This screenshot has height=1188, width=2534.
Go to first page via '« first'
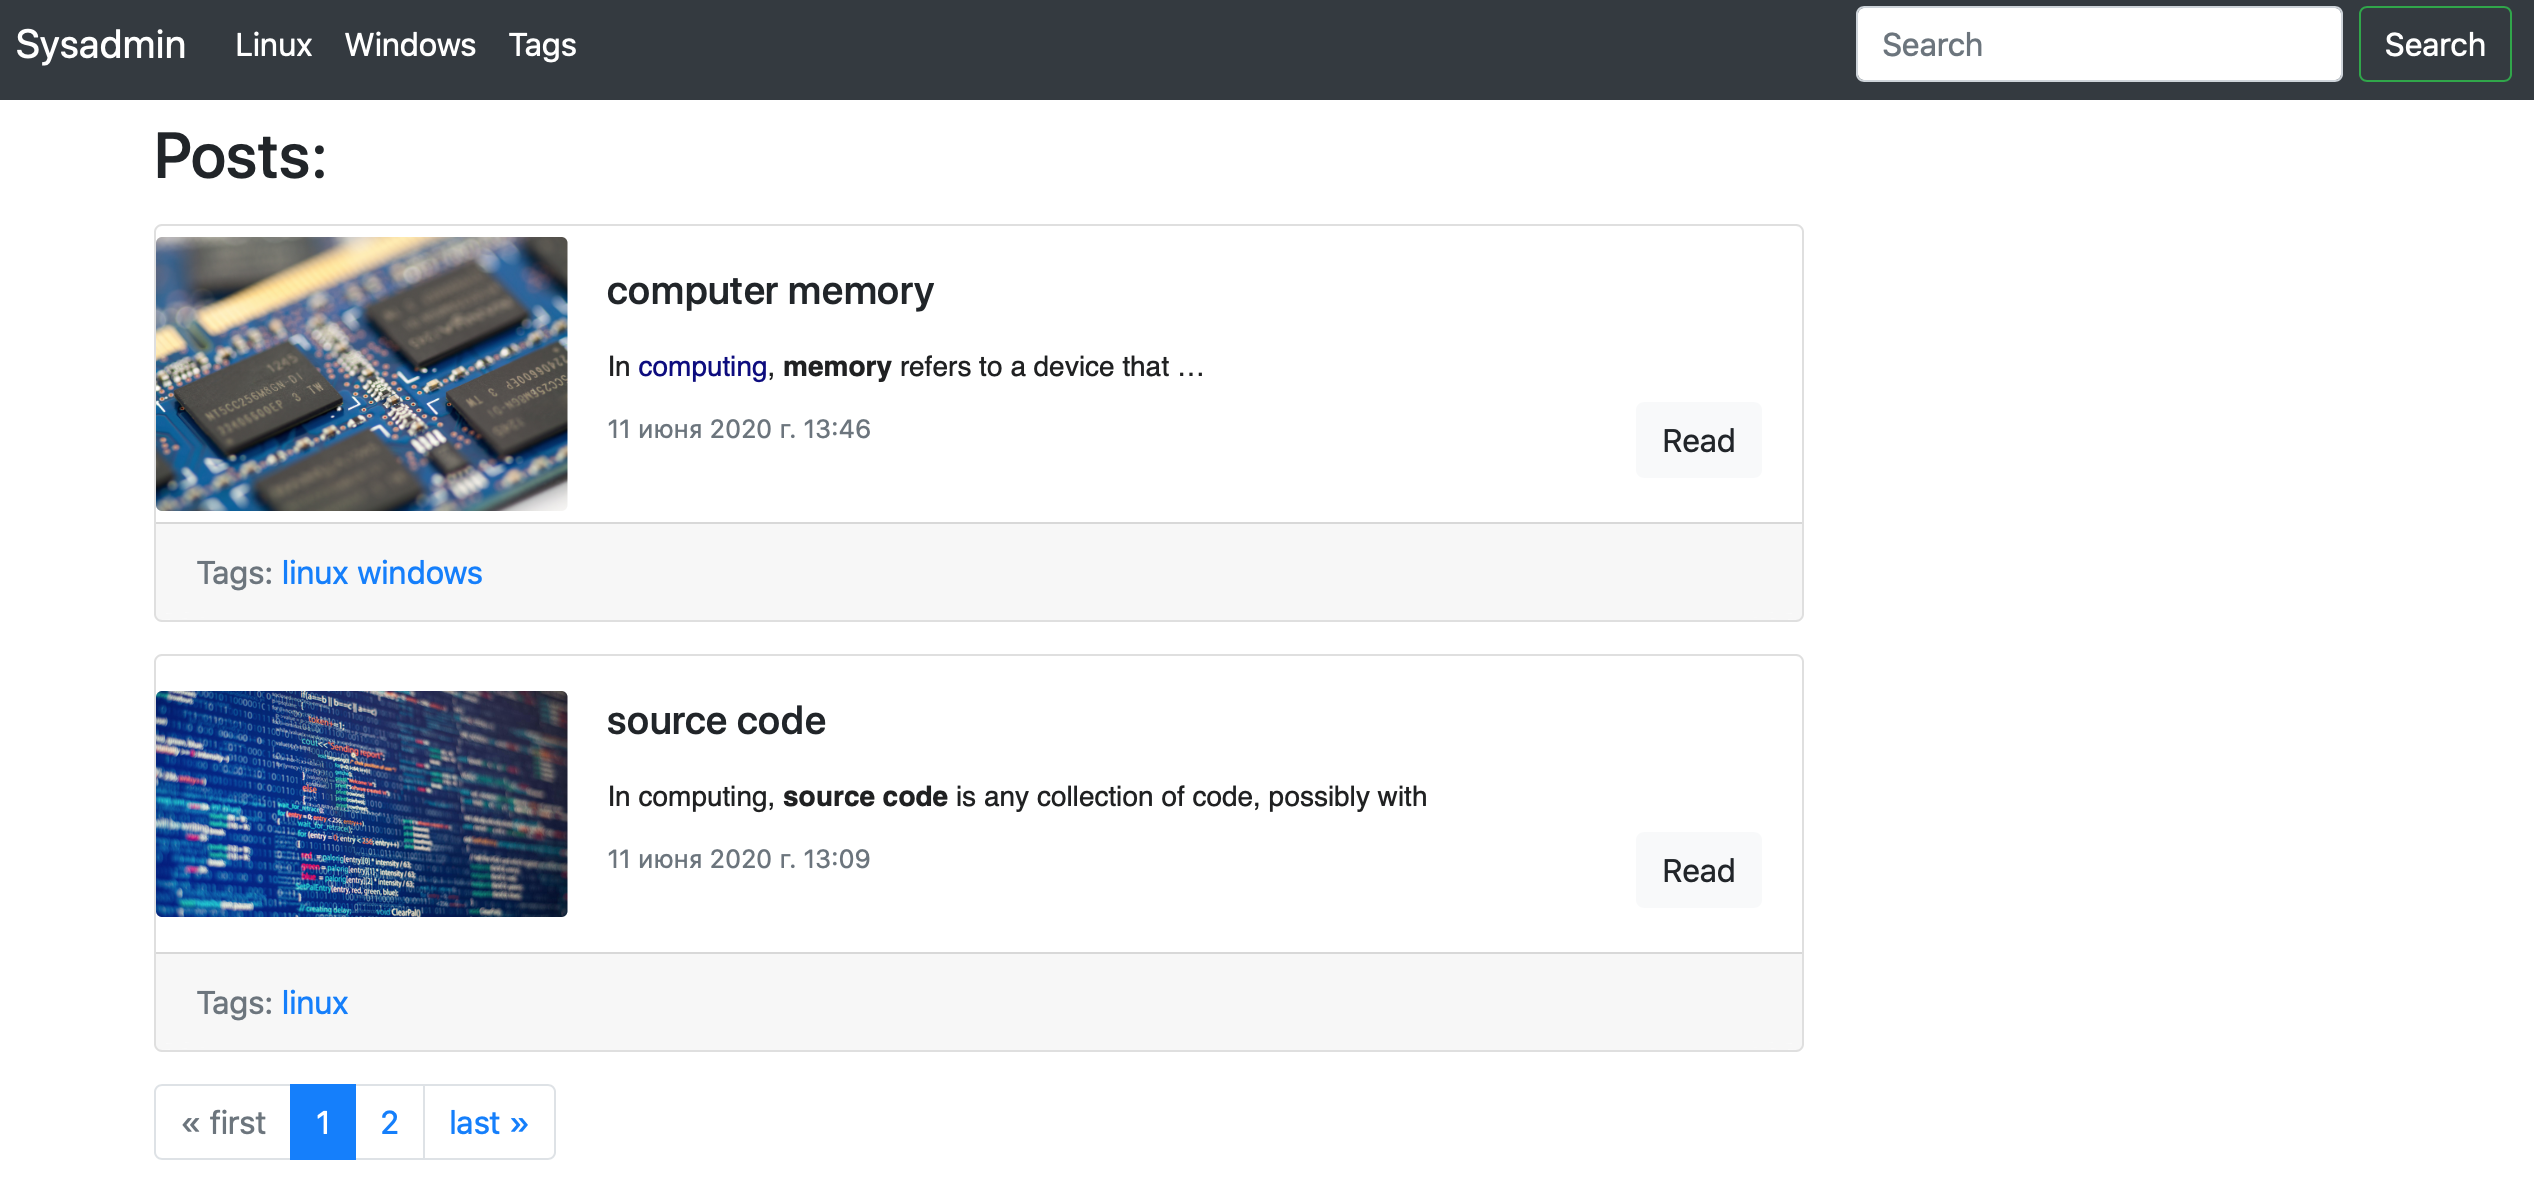(x=222, y=1122)
